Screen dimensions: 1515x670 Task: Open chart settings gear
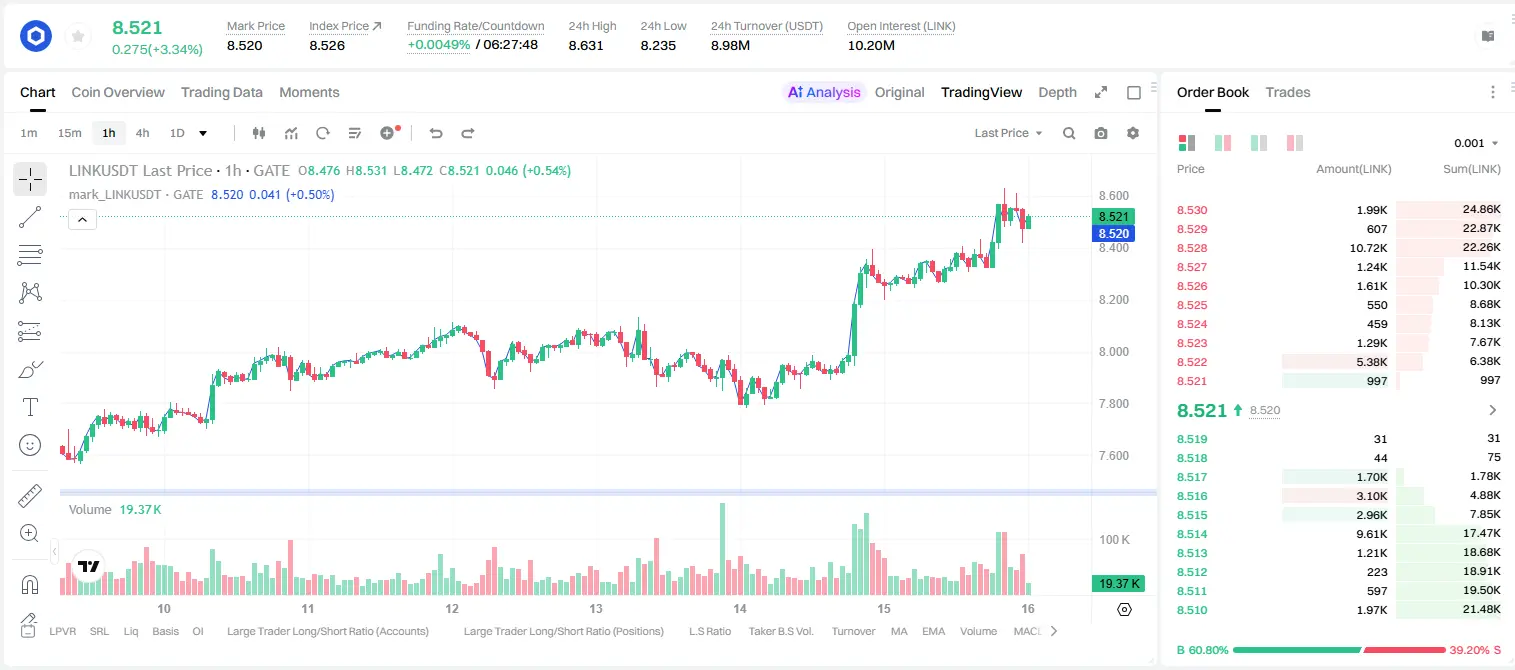(1133, 133)
